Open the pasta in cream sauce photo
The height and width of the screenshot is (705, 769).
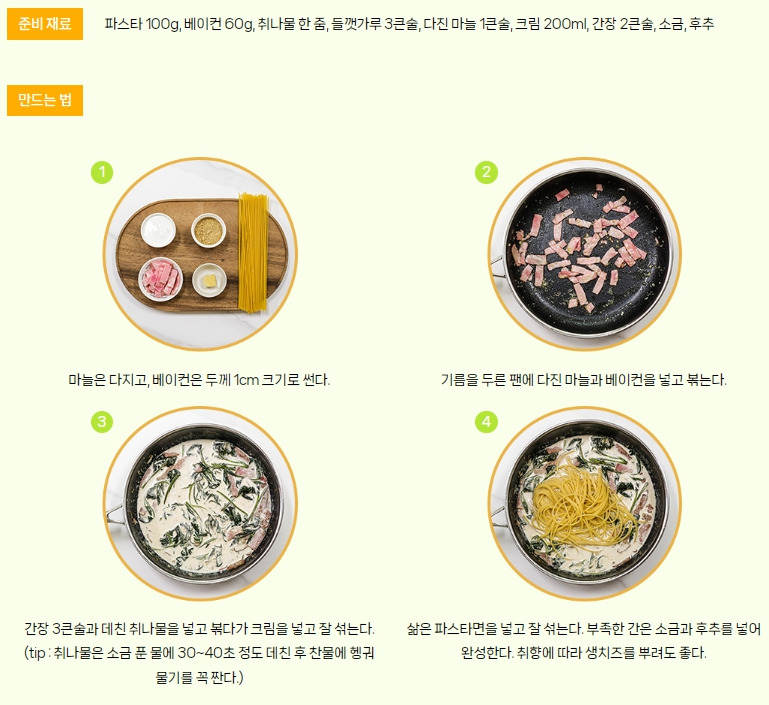(x=584, y=504)
